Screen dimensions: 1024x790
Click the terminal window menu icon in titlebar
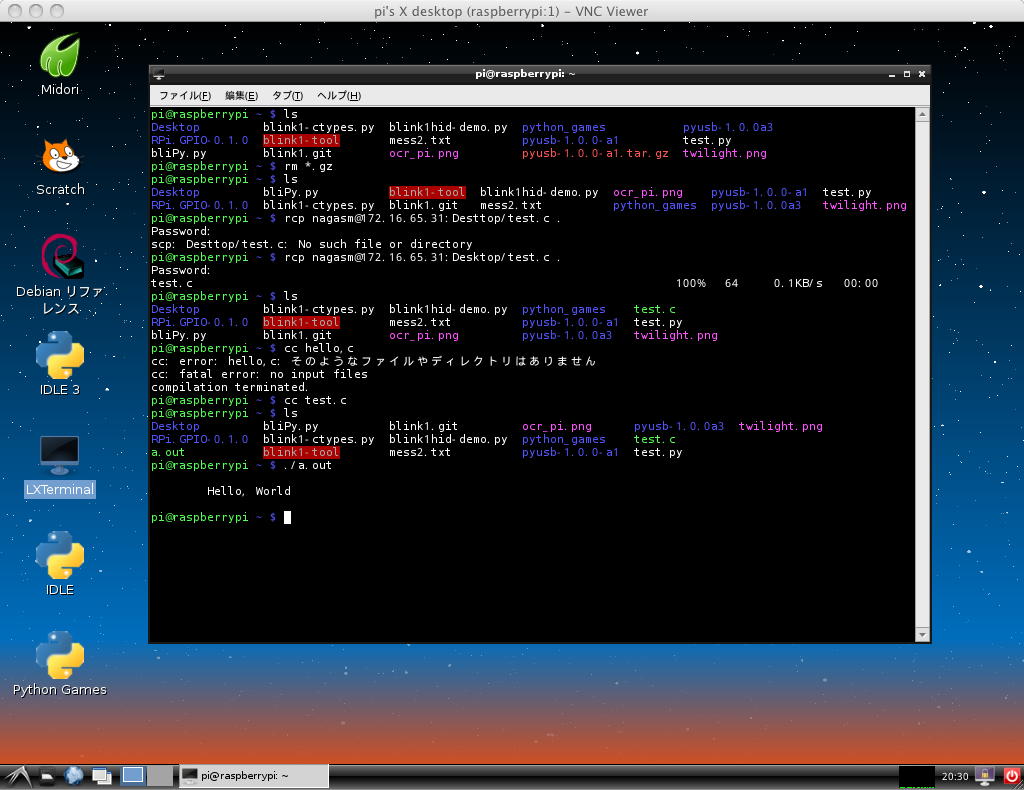tap(159, 74)
